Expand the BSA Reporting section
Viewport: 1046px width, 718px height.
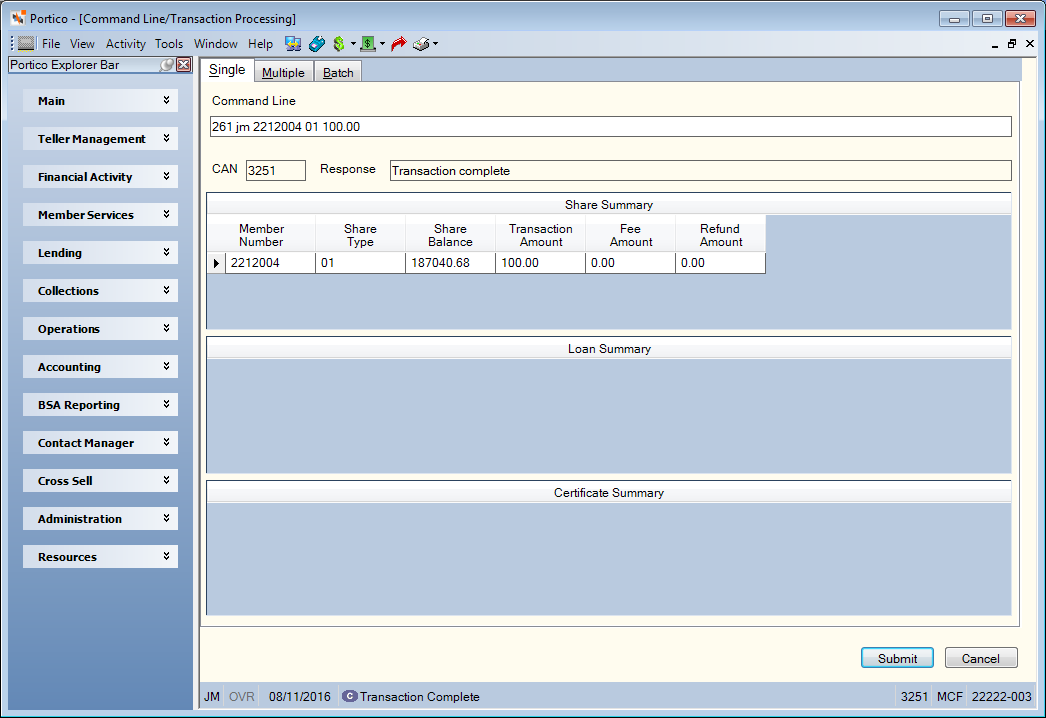coord(100,405)
